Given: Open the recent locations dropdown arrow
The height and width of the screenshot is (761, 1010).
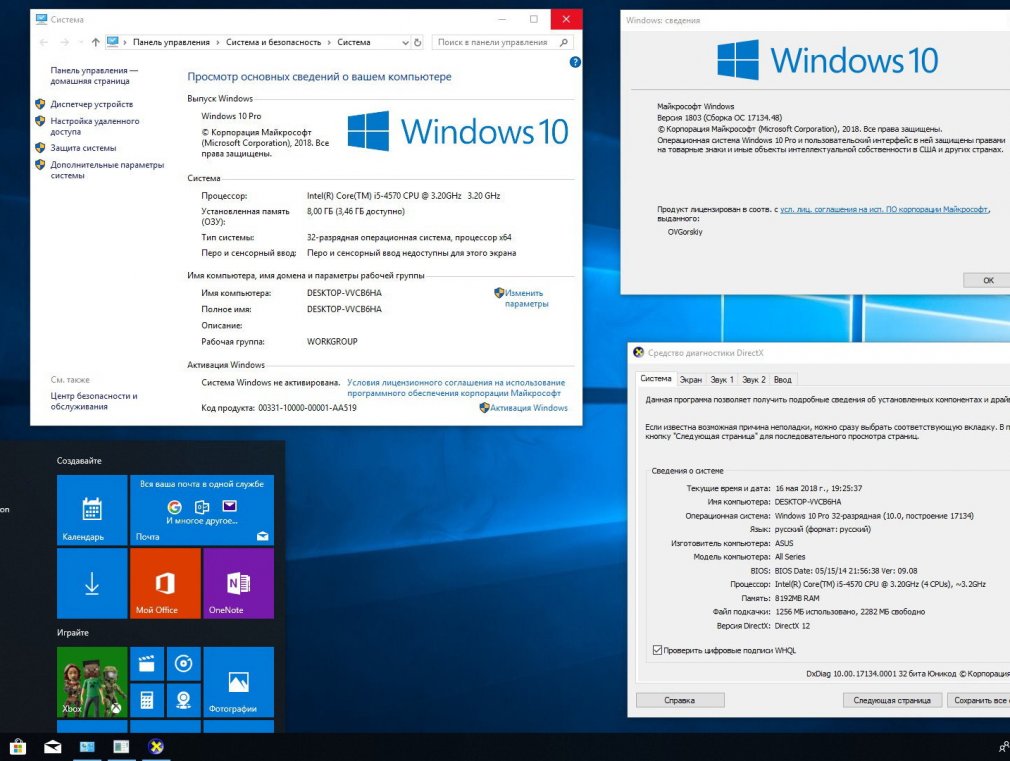Looking at the screenshot, I should tap(81, 43).
